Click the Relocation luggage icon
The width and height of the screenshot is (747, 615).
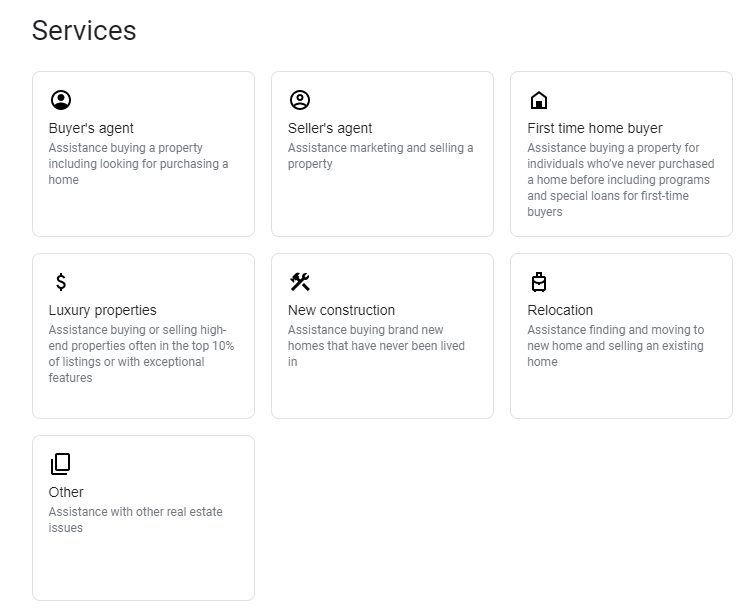(539, 282)
